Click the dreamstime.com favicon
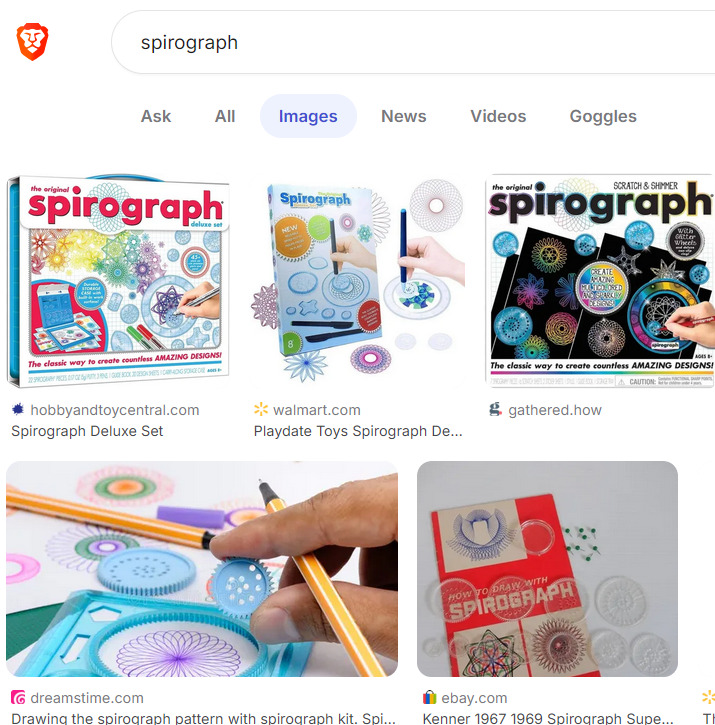 tap(18, 697)
